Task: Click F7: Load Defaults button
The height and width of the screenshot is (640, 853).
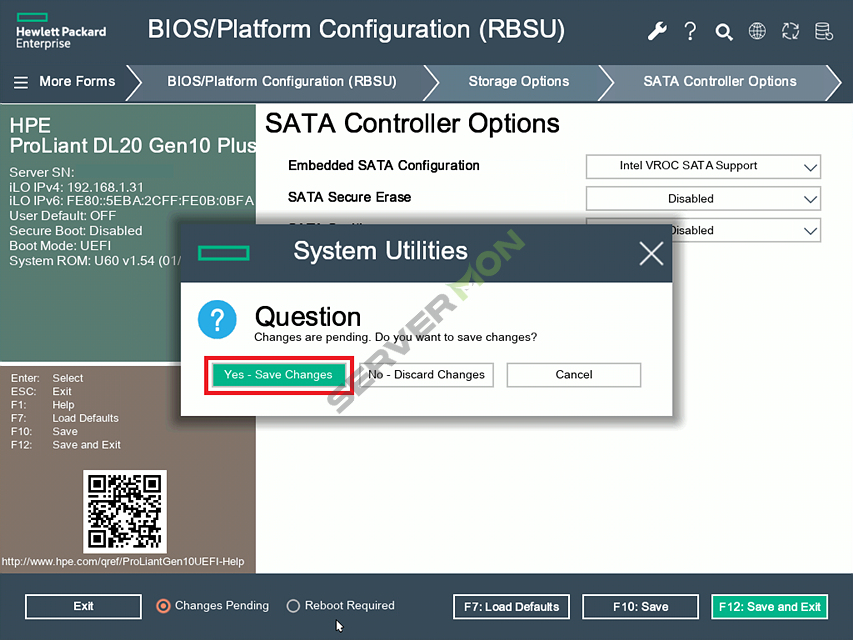Action: click(511, 606)
